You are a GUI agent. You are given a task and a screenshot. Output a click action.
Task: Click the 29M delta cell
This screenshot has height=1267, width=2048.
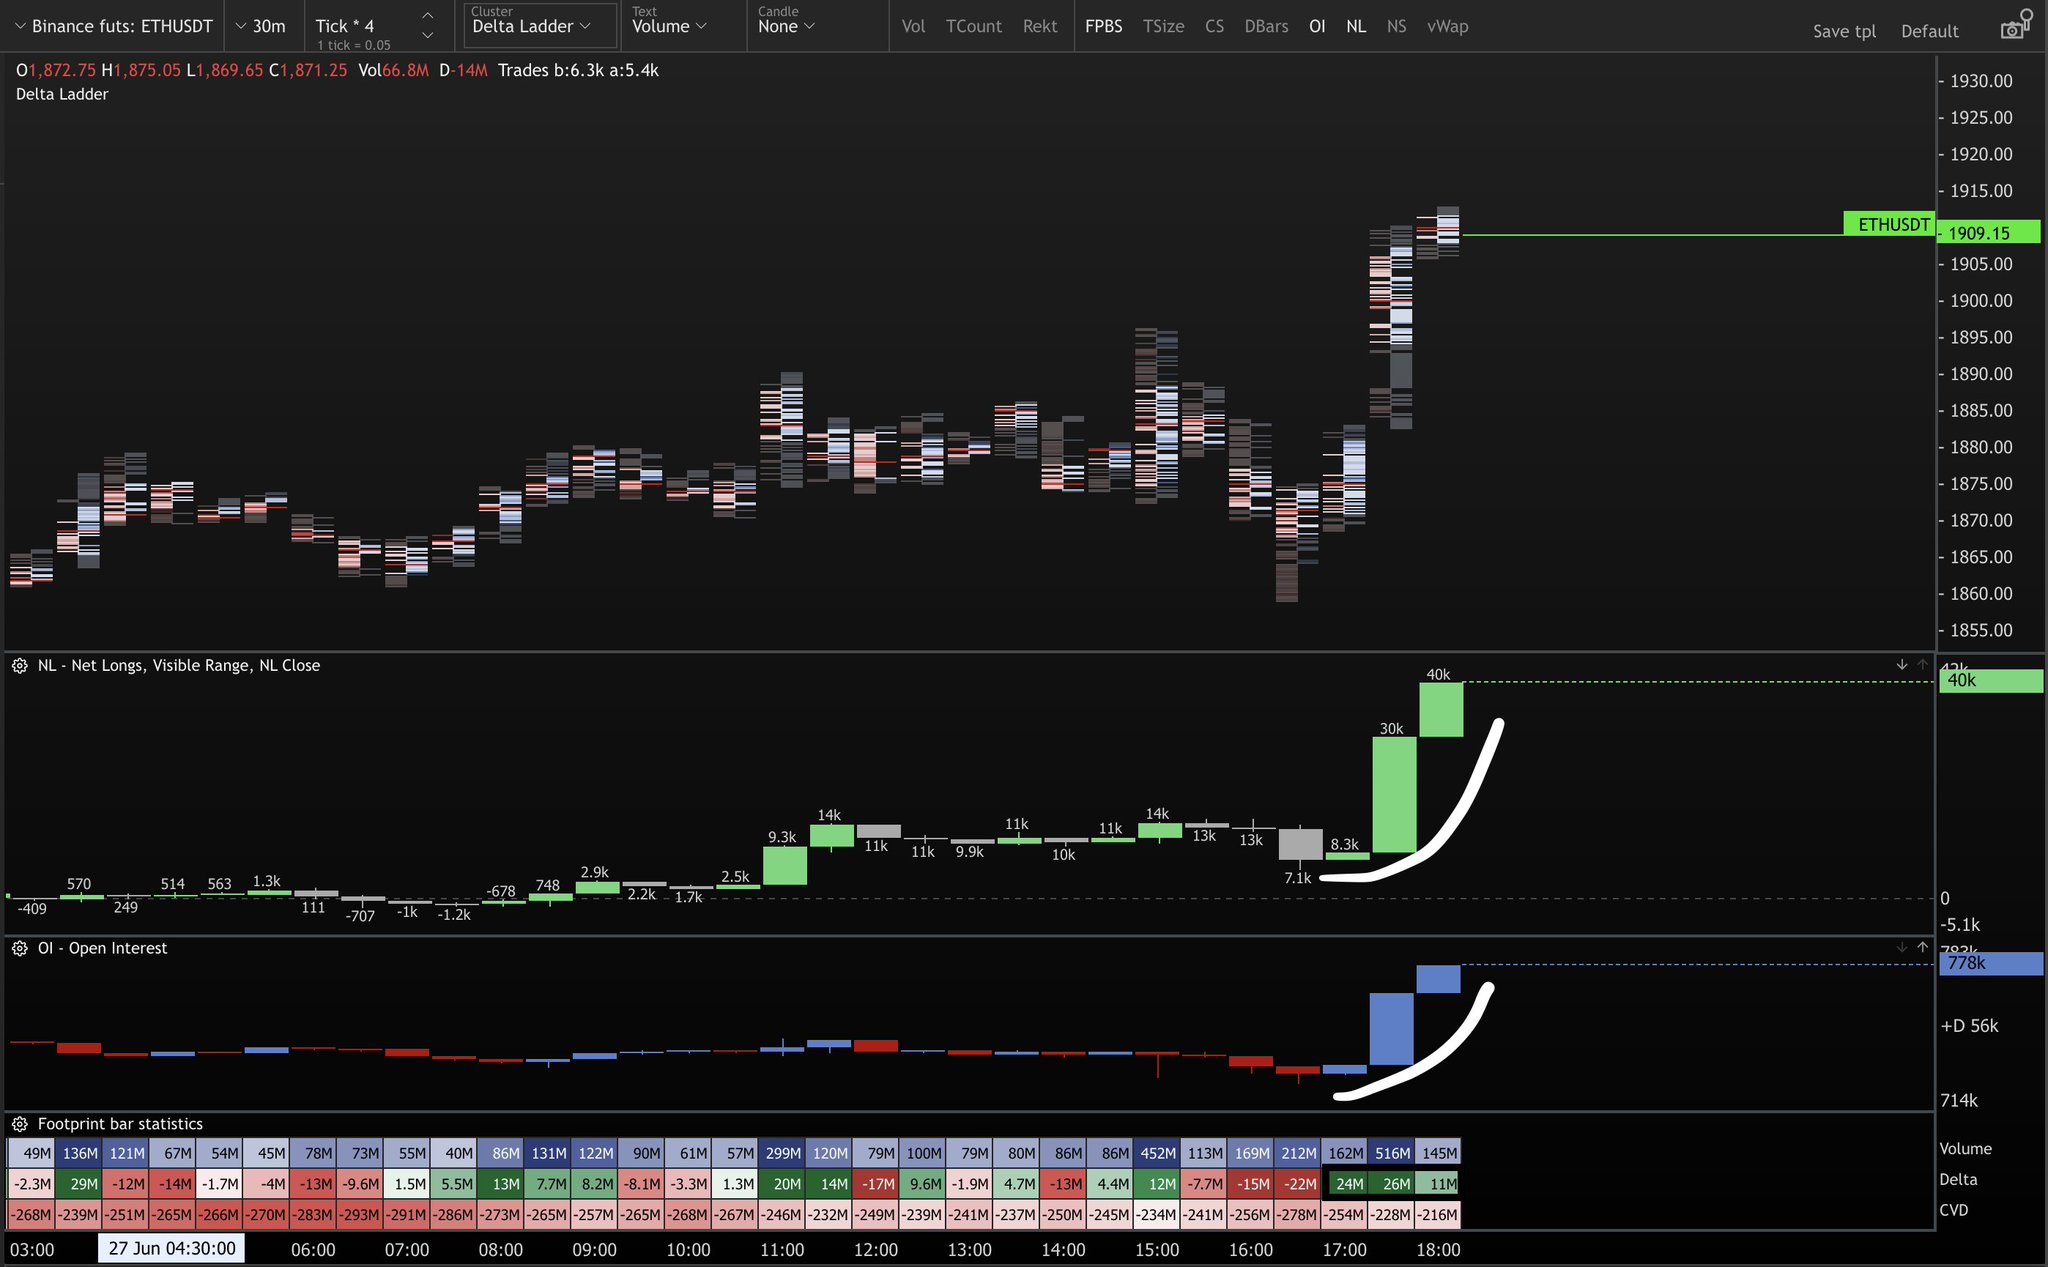[79, 1184]
